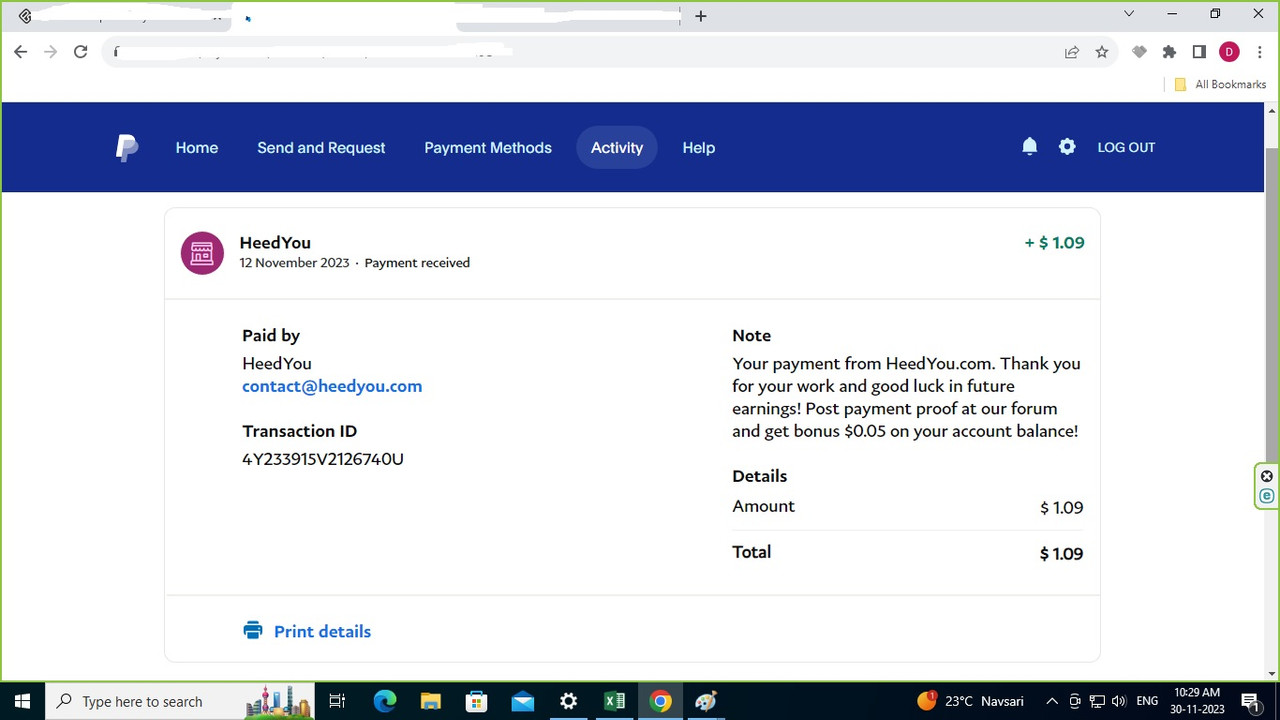Click the HeedYou transaction title
1280x720 pixels.
(x=275, y=242)
